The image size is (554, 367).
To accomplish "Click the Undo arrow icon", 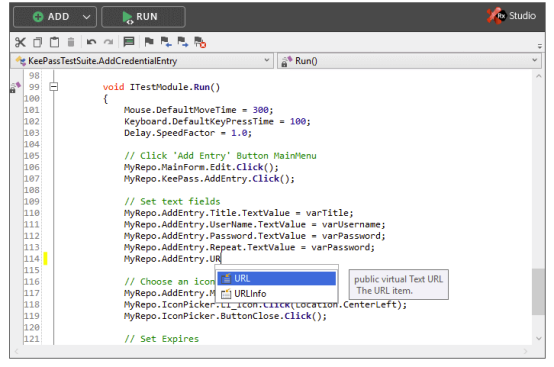I will pos(92,42).
